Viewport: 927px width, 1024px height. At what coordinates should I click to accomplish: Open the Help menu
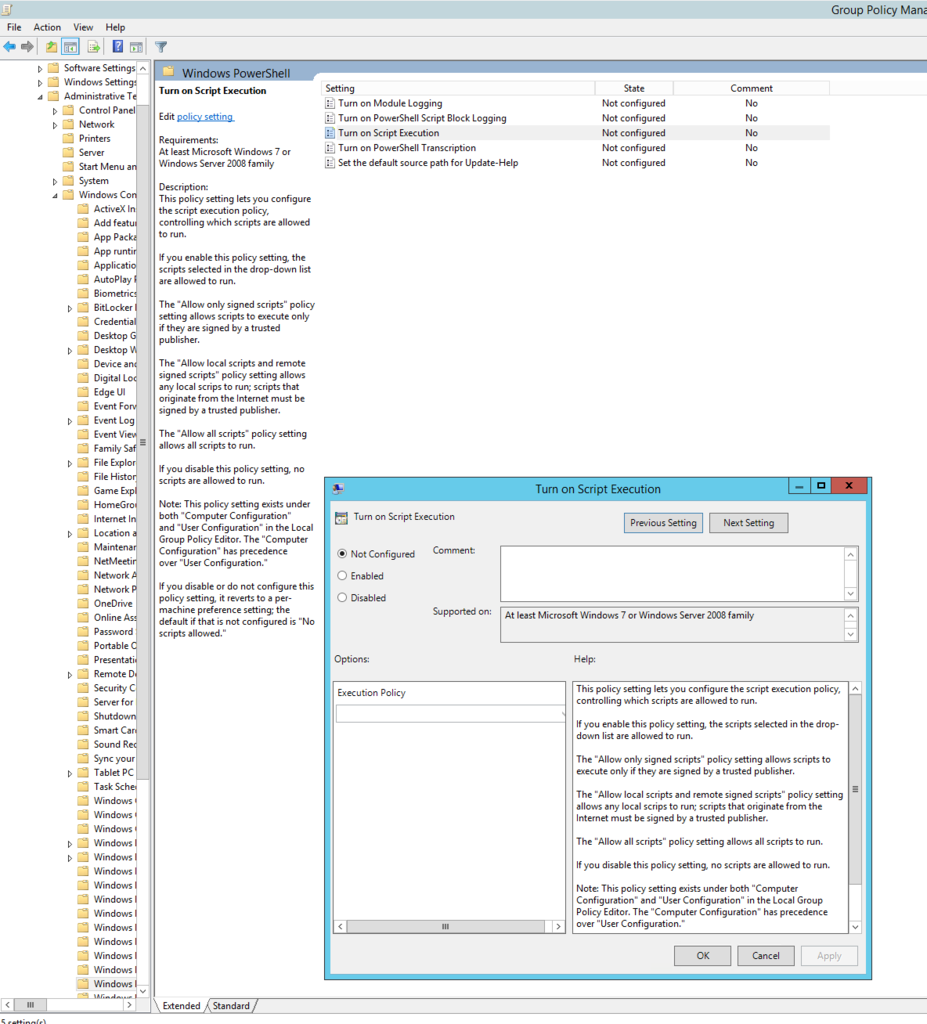pos(115,27)
